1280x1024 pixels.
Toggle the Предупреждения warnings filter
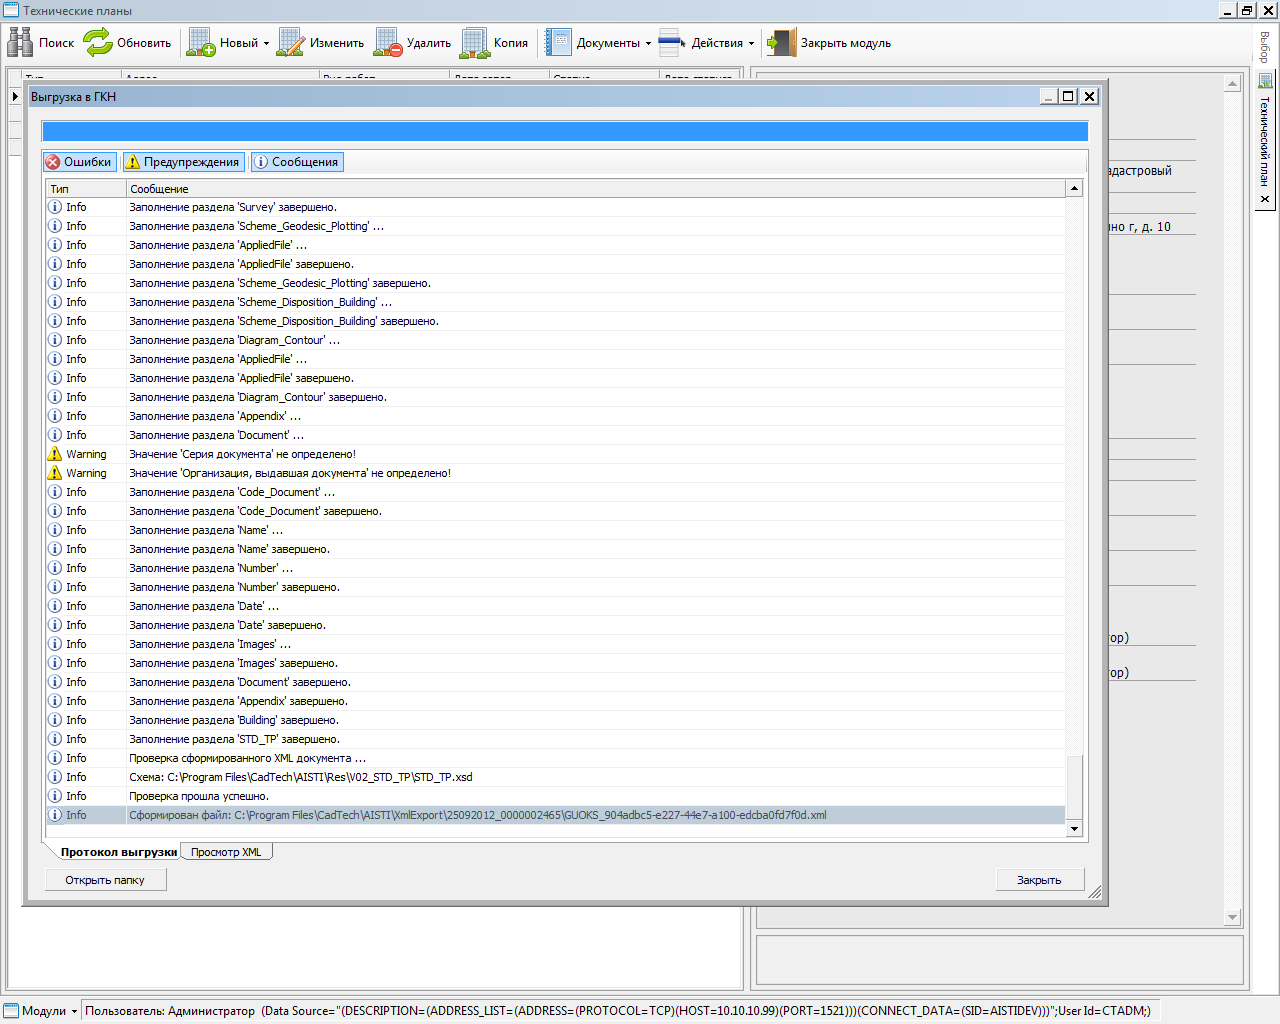(x=182, y=162)
